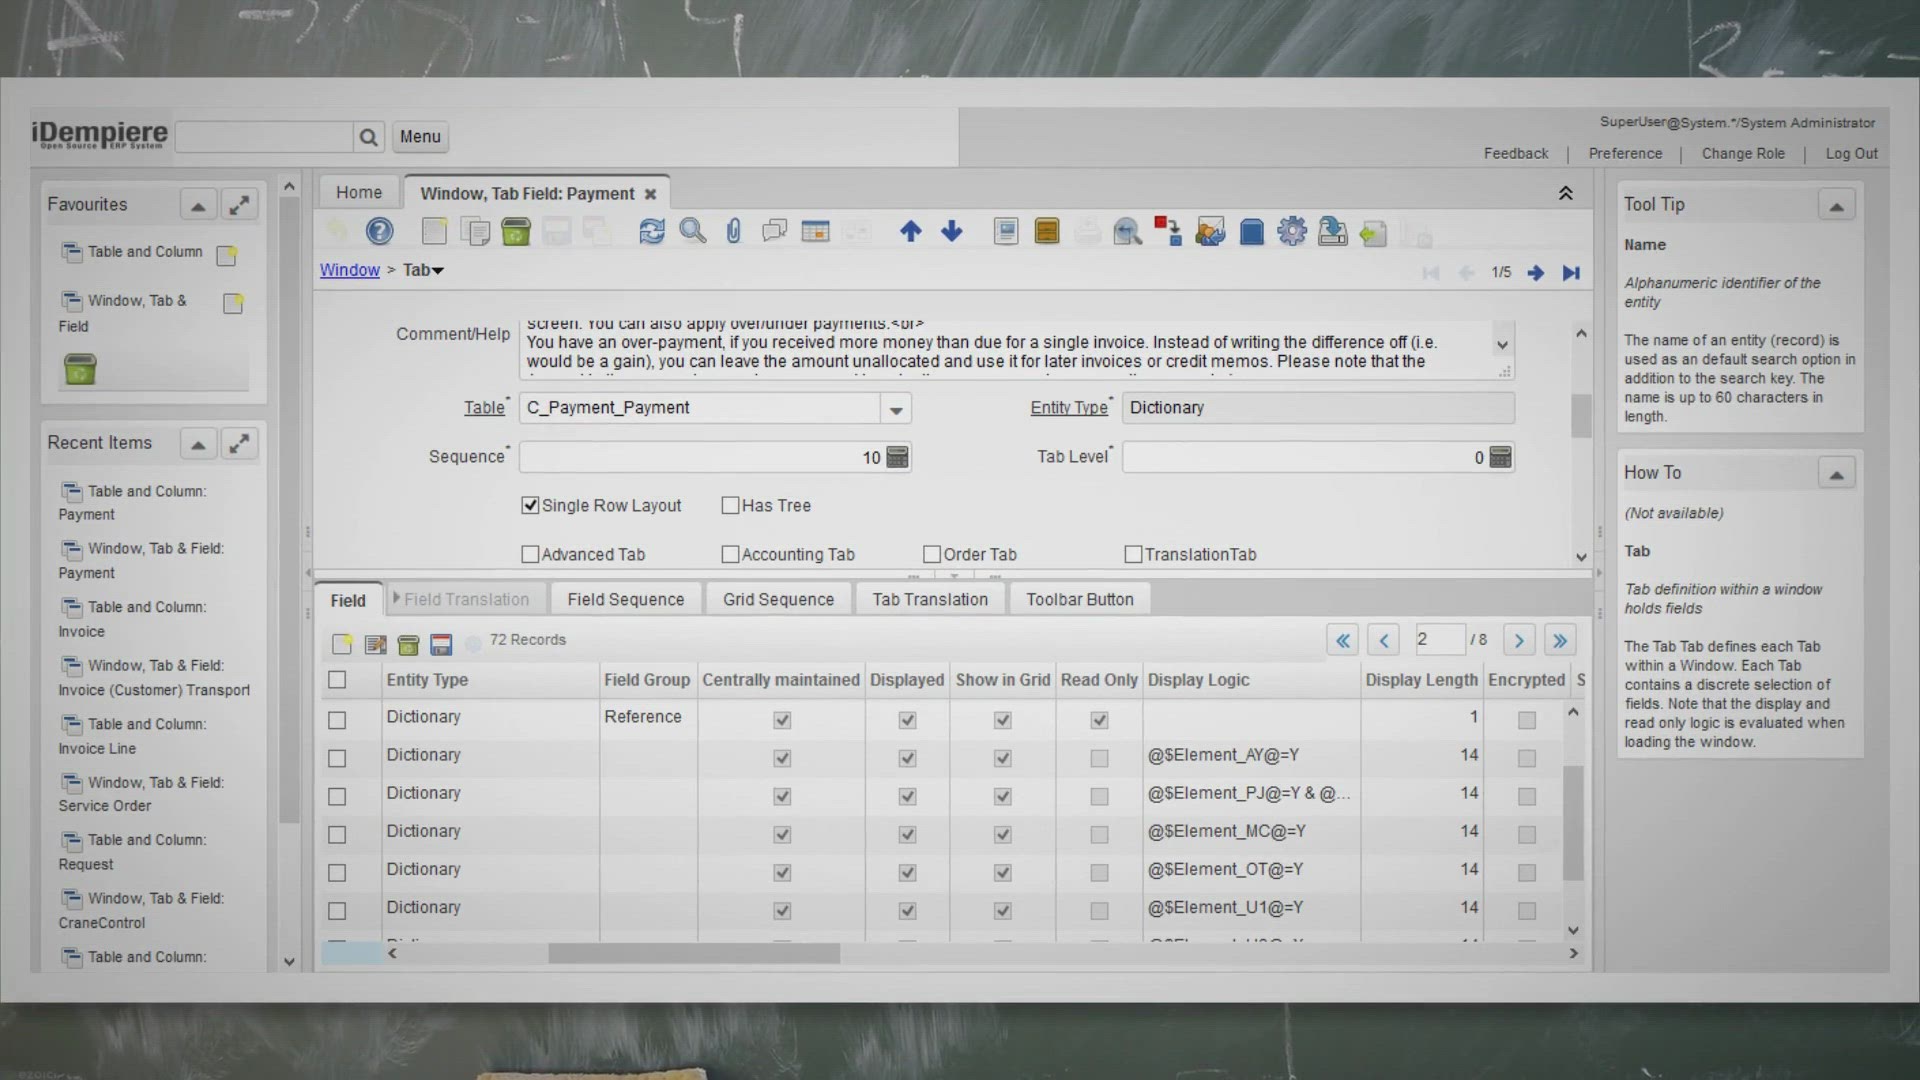Open the chat/comments icon in the toolbar
This screenshot has width=1920, height=1080.
click(x=774, y=231)
